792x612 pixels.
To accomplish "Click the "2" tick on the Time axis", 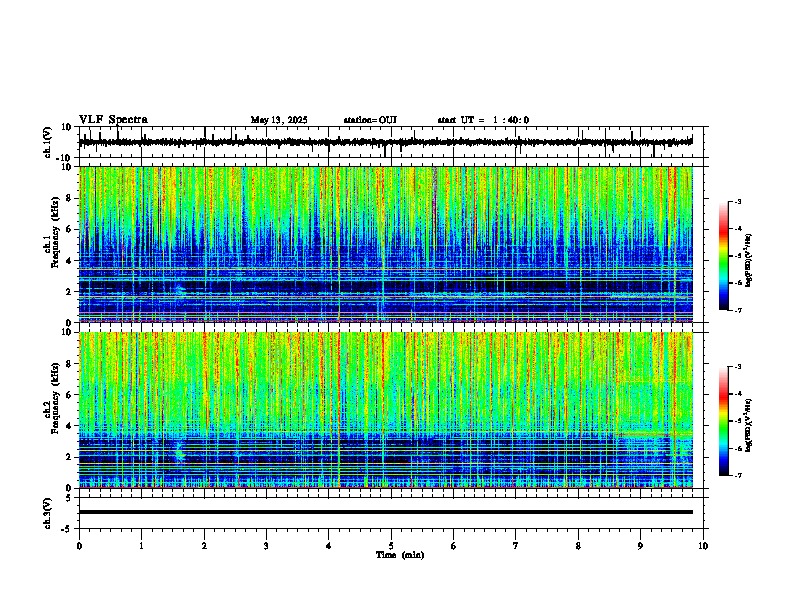I will 204,546.
